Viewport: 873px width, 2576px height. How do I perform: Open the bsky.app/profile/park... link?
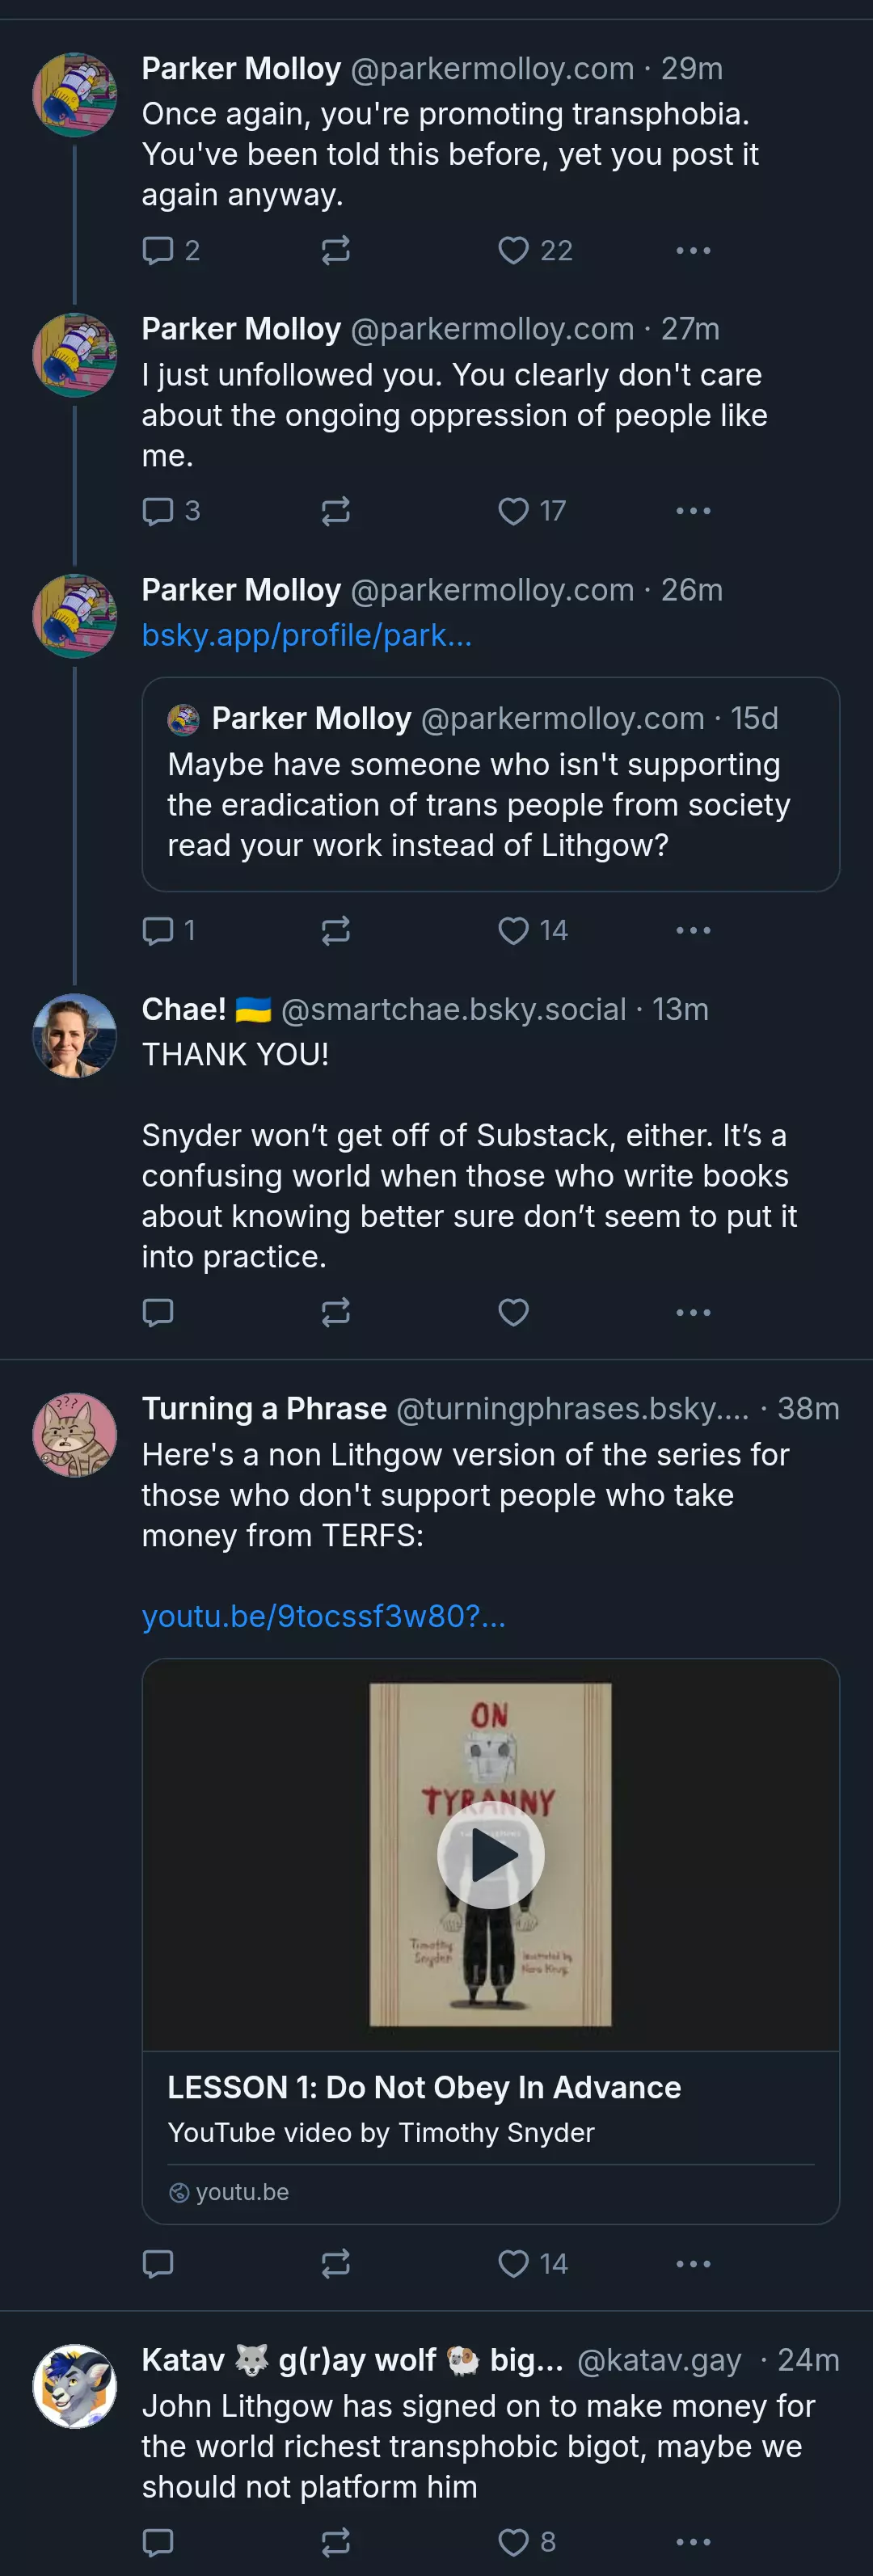tap(307, 635)
